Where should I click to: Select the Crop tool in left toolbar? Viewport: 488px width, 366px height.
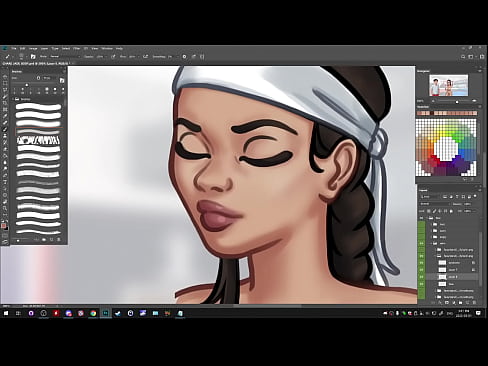coord(5,103)
